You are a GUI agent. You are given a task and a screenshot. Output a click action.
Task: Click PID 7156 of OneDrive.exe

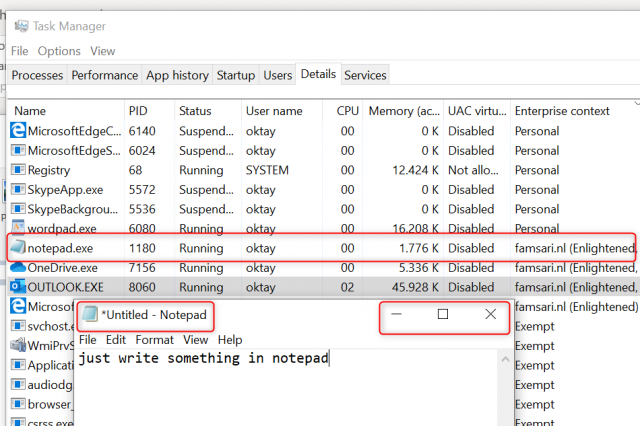click(x=142, y=268)
